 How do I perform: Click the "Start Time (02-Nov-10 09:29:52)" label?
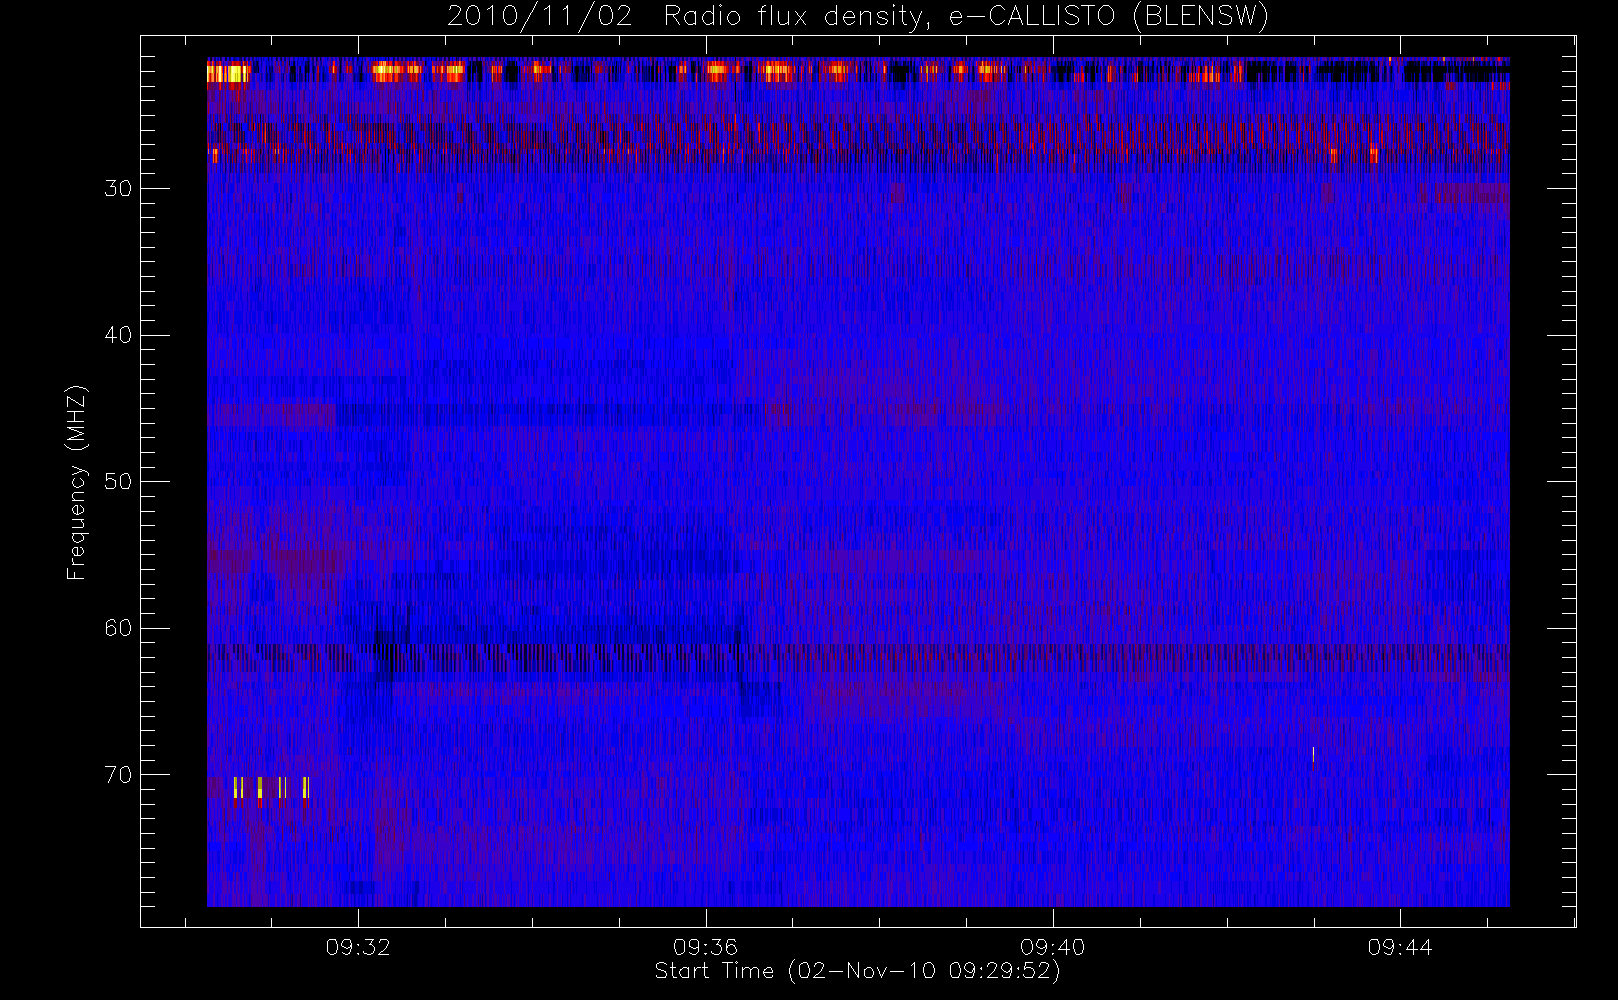[857, 971]
